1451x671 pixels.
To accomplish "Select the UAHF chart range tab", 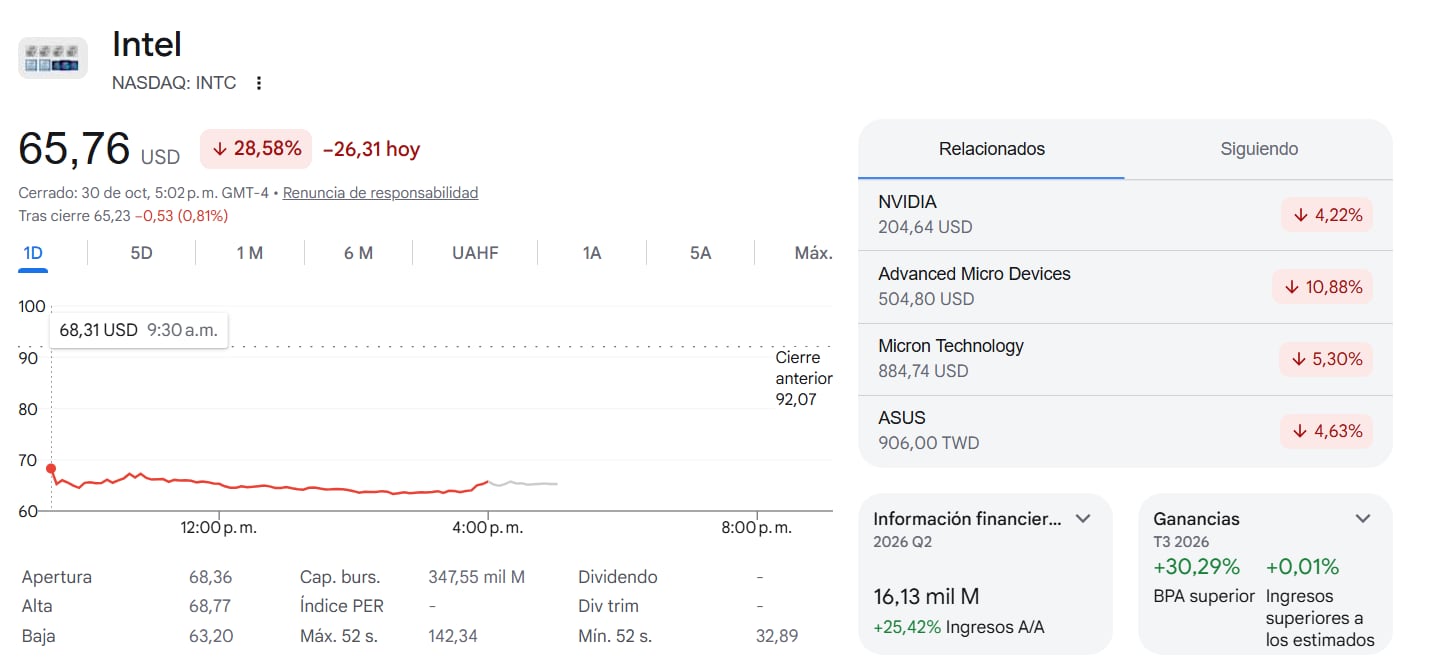I will click(x=475, y=253).
